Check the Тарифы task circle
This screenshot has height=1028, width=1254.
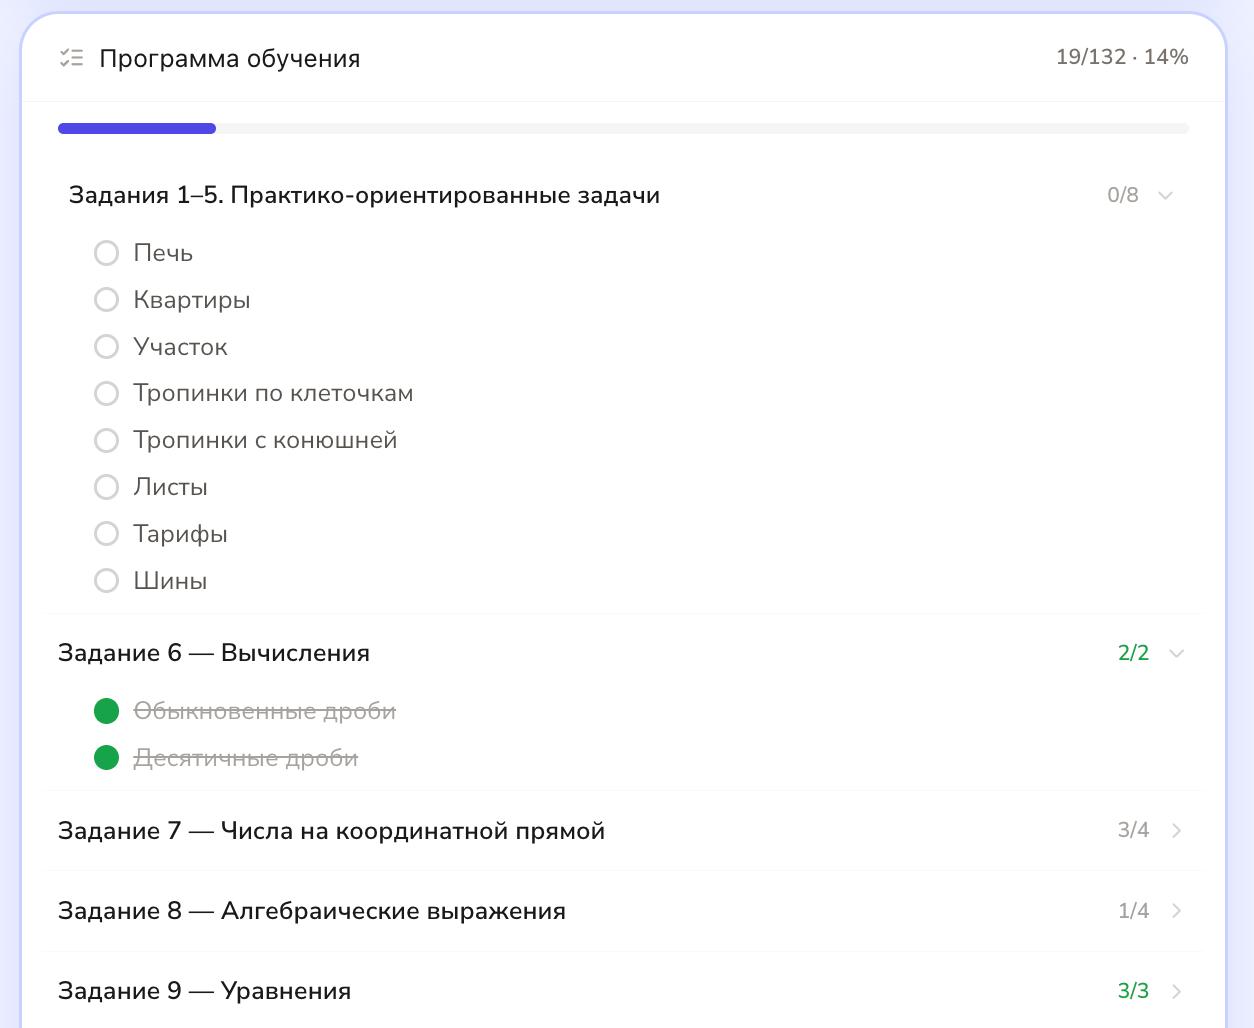106,534
